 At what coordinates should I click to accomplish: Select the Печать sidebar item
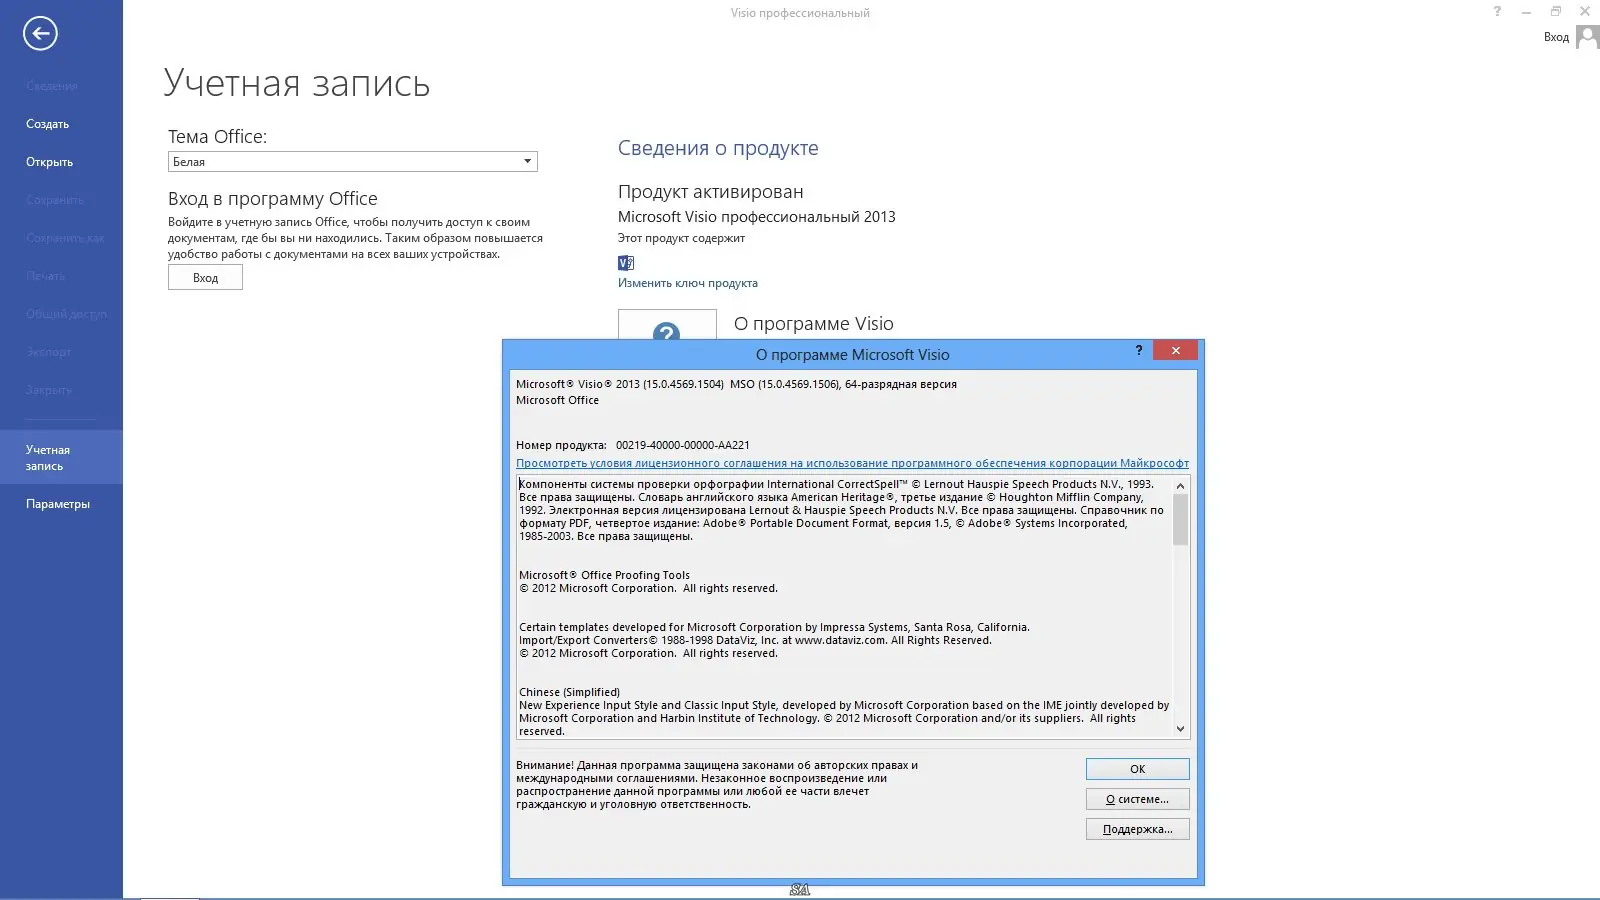[x=46, y=276]
